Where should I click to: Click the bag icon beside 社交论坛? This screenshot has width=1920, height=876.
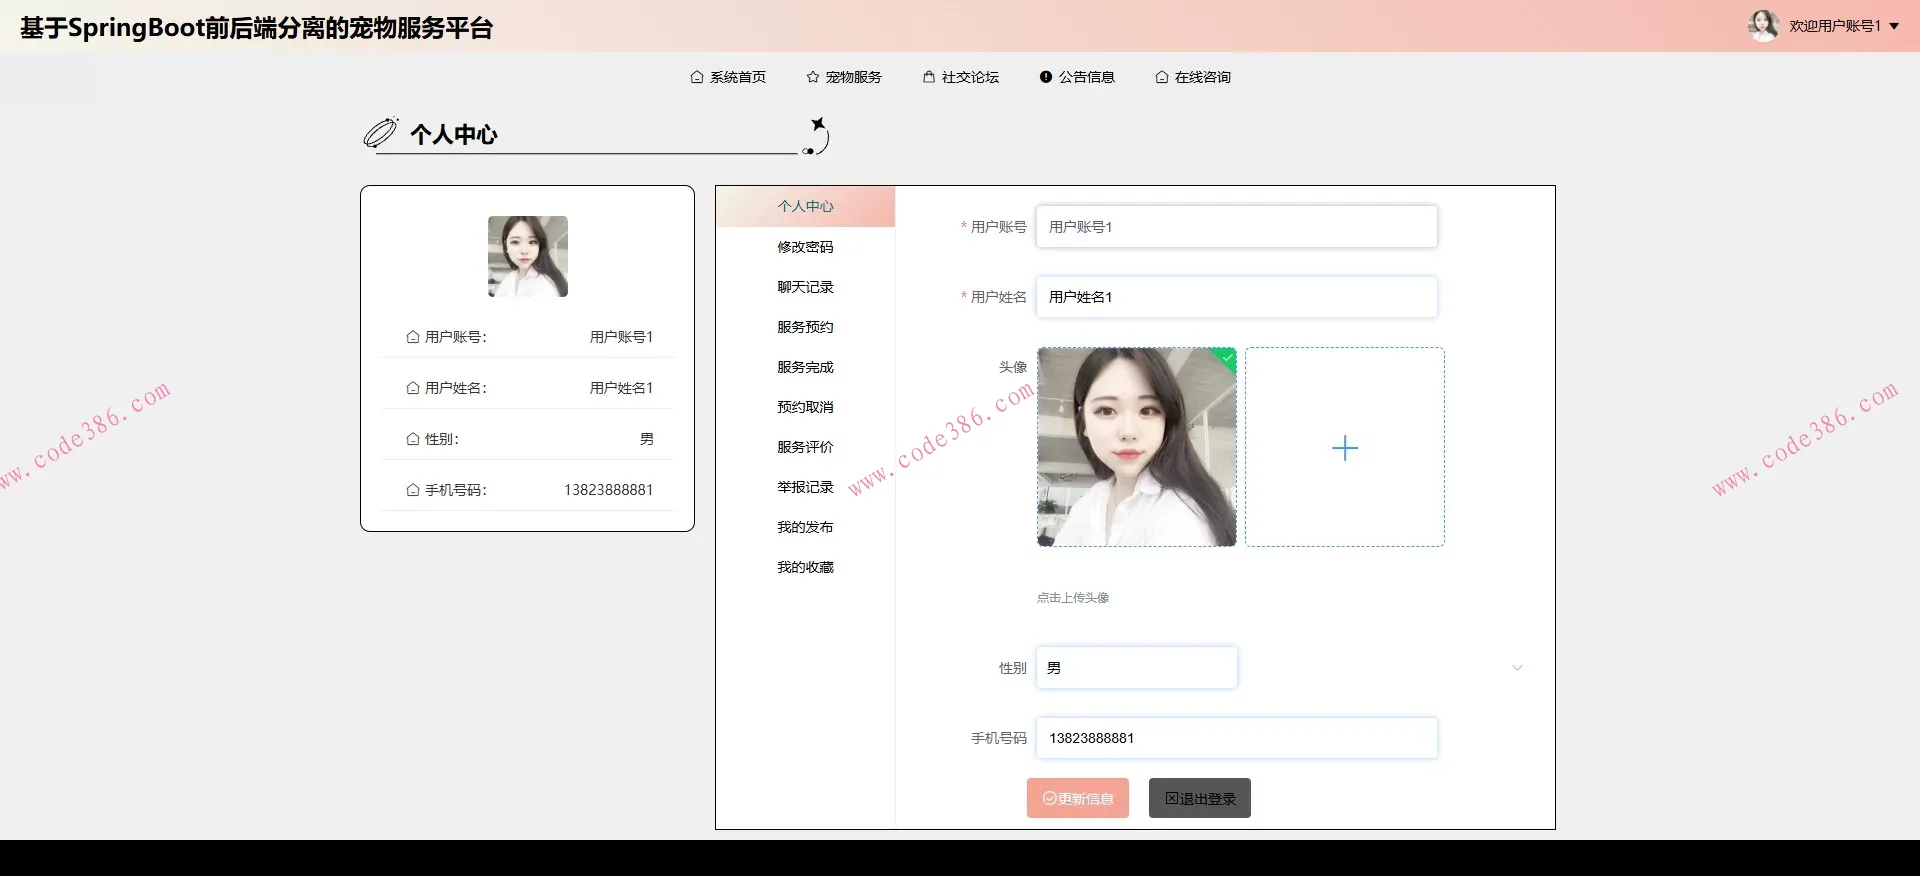point(929,77)
